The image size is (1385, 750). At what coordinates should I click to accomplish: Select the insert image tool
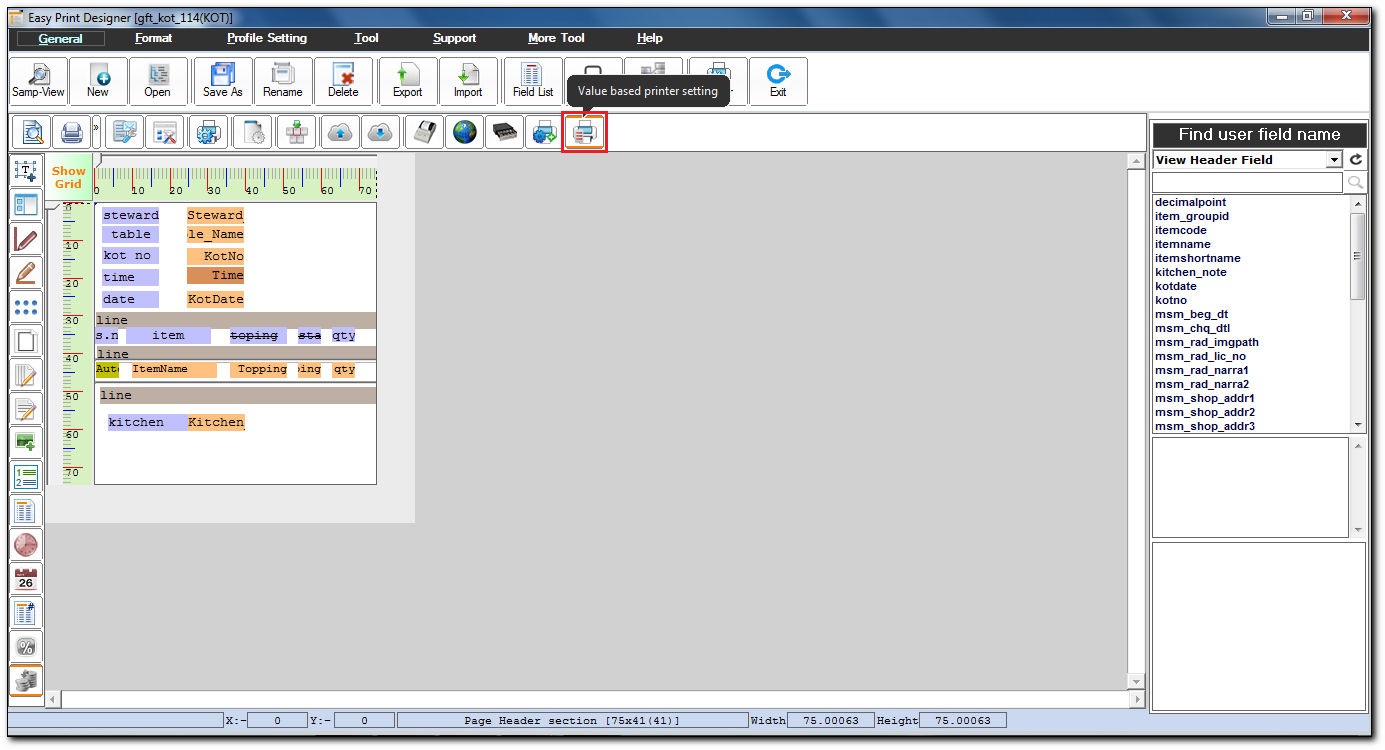coord(26,442)
